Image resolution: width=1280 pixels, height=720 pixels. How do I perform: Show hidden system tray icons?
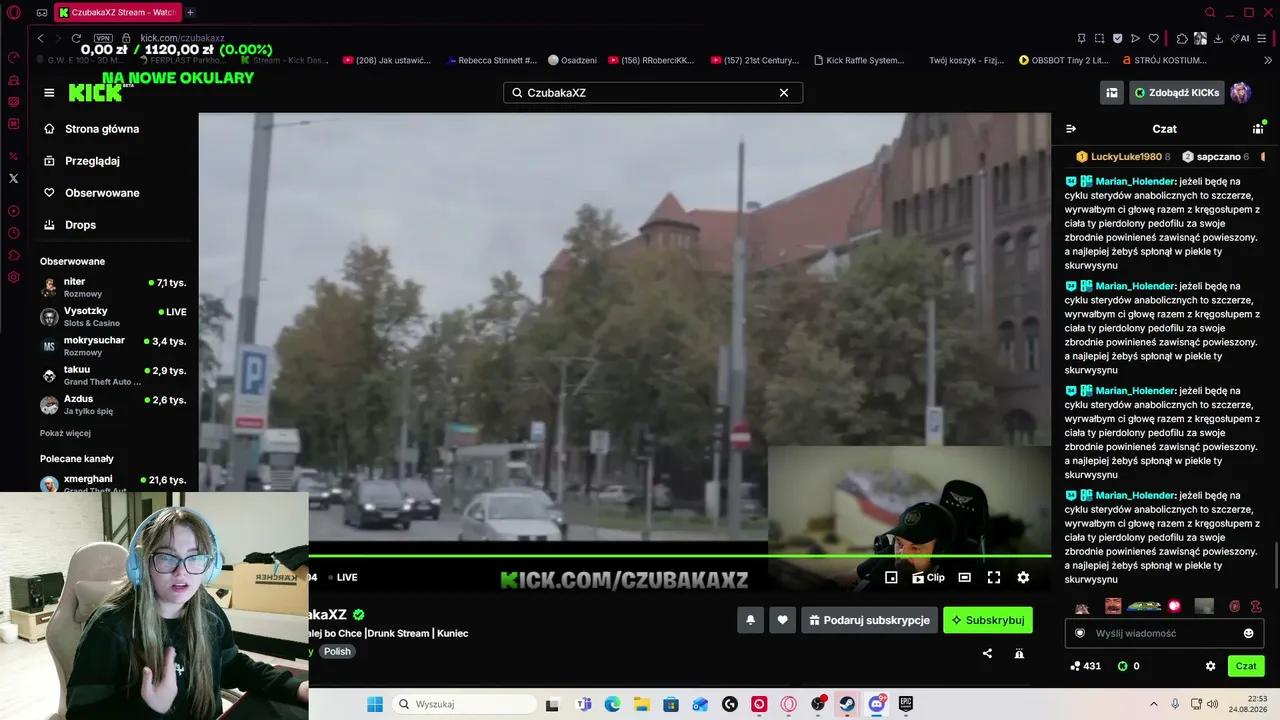[1153, 704]
